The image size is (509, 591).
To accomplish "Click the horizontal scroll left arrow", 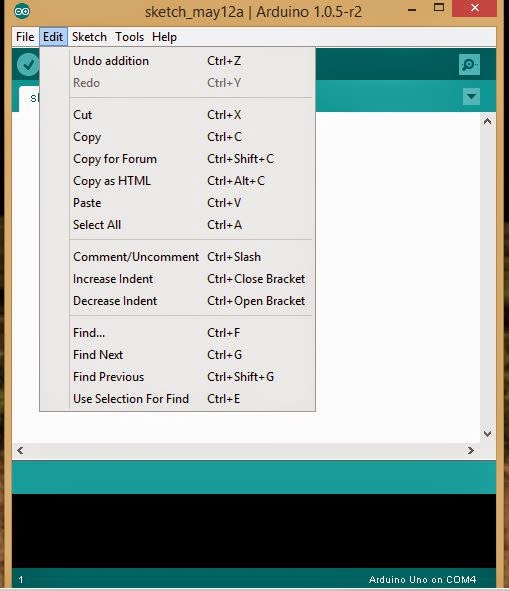I will pos(20,450).
